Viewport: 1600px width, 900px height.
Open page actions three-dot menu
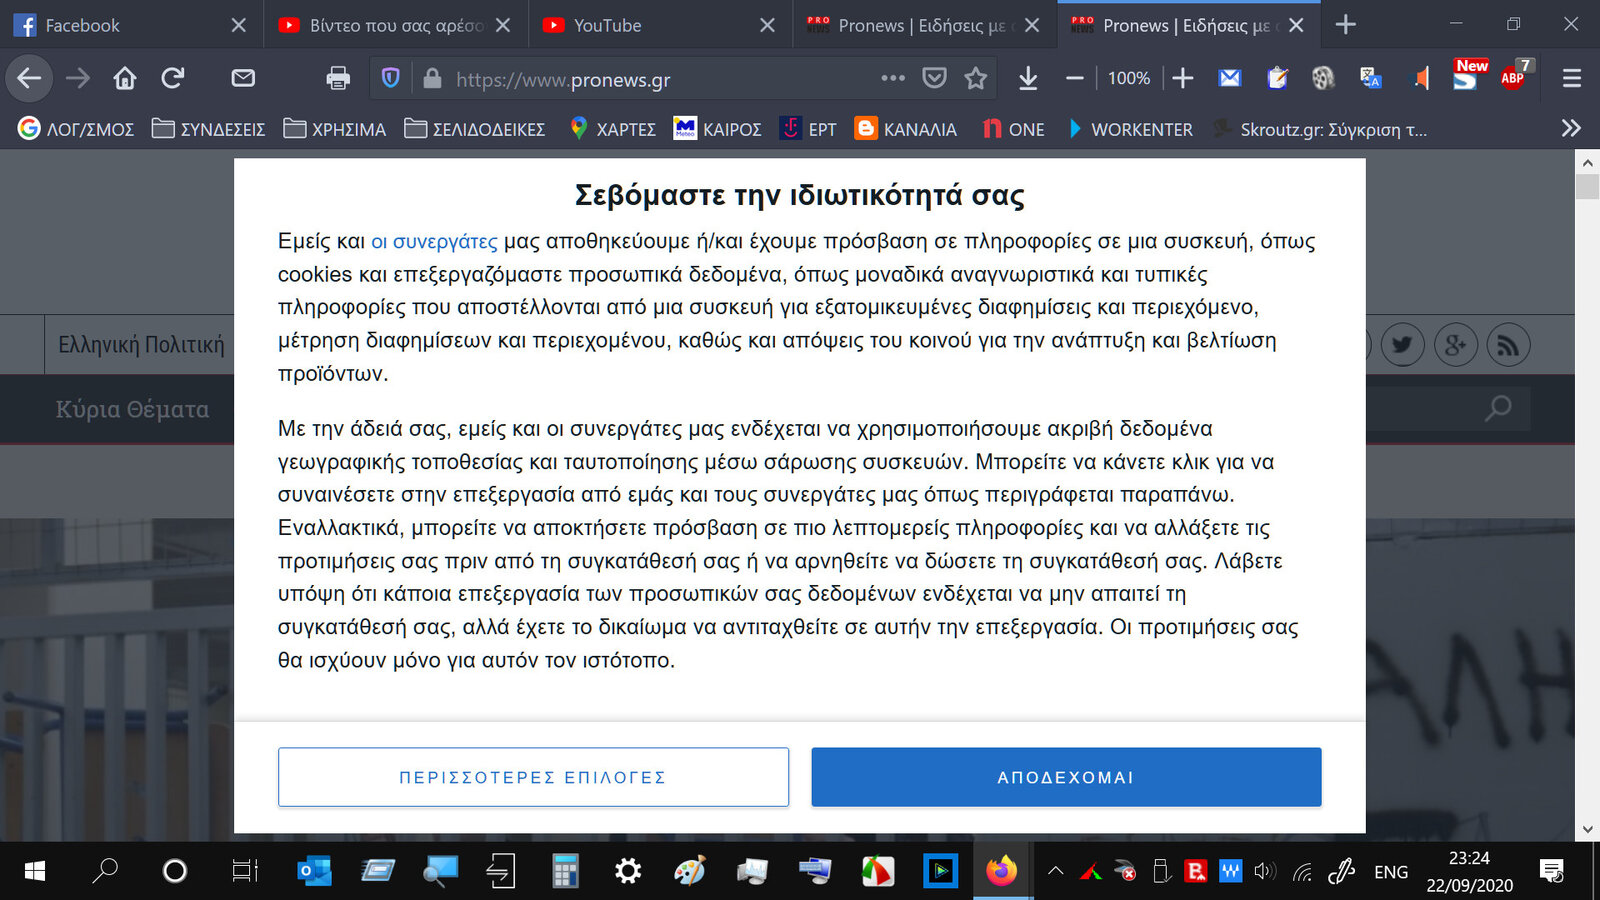click(893, 78)
